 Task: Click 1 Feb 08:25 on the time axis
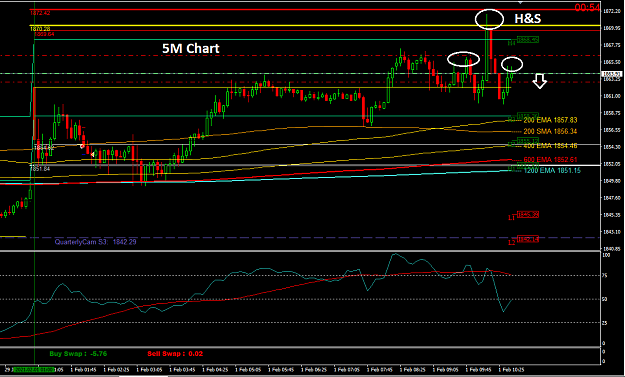point(413,369)
